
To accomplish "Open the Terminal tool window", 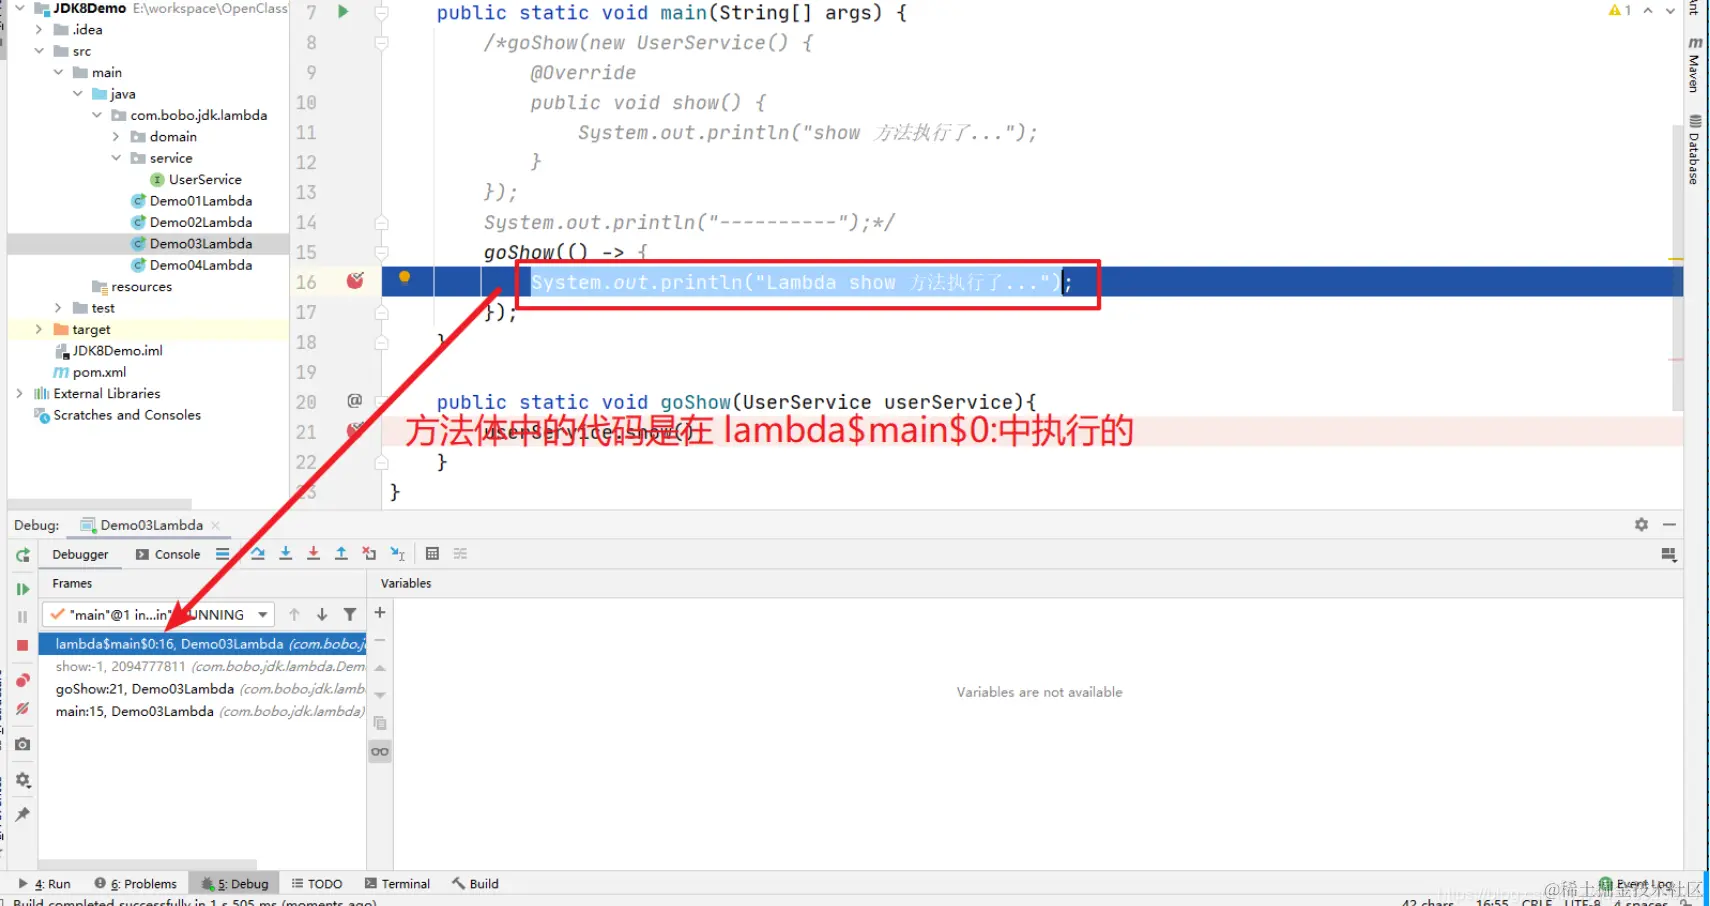I will pyautogui.click(x=397, y=884).
